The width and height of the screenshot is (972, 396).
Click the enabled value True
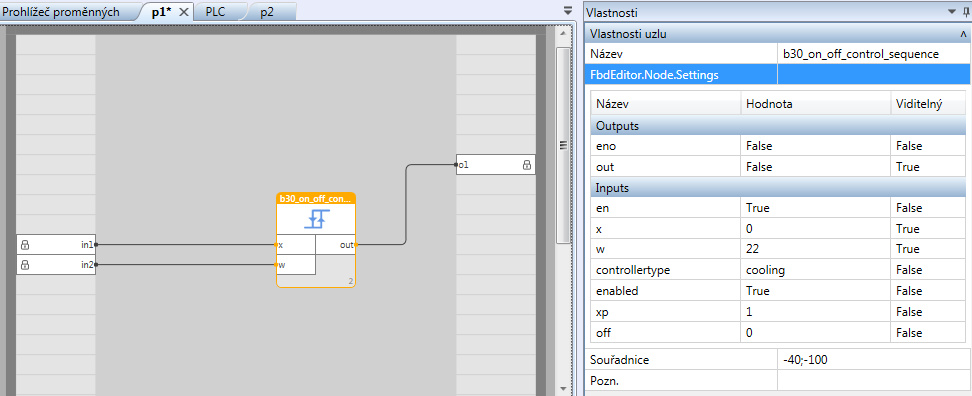(x=816, y=291)
